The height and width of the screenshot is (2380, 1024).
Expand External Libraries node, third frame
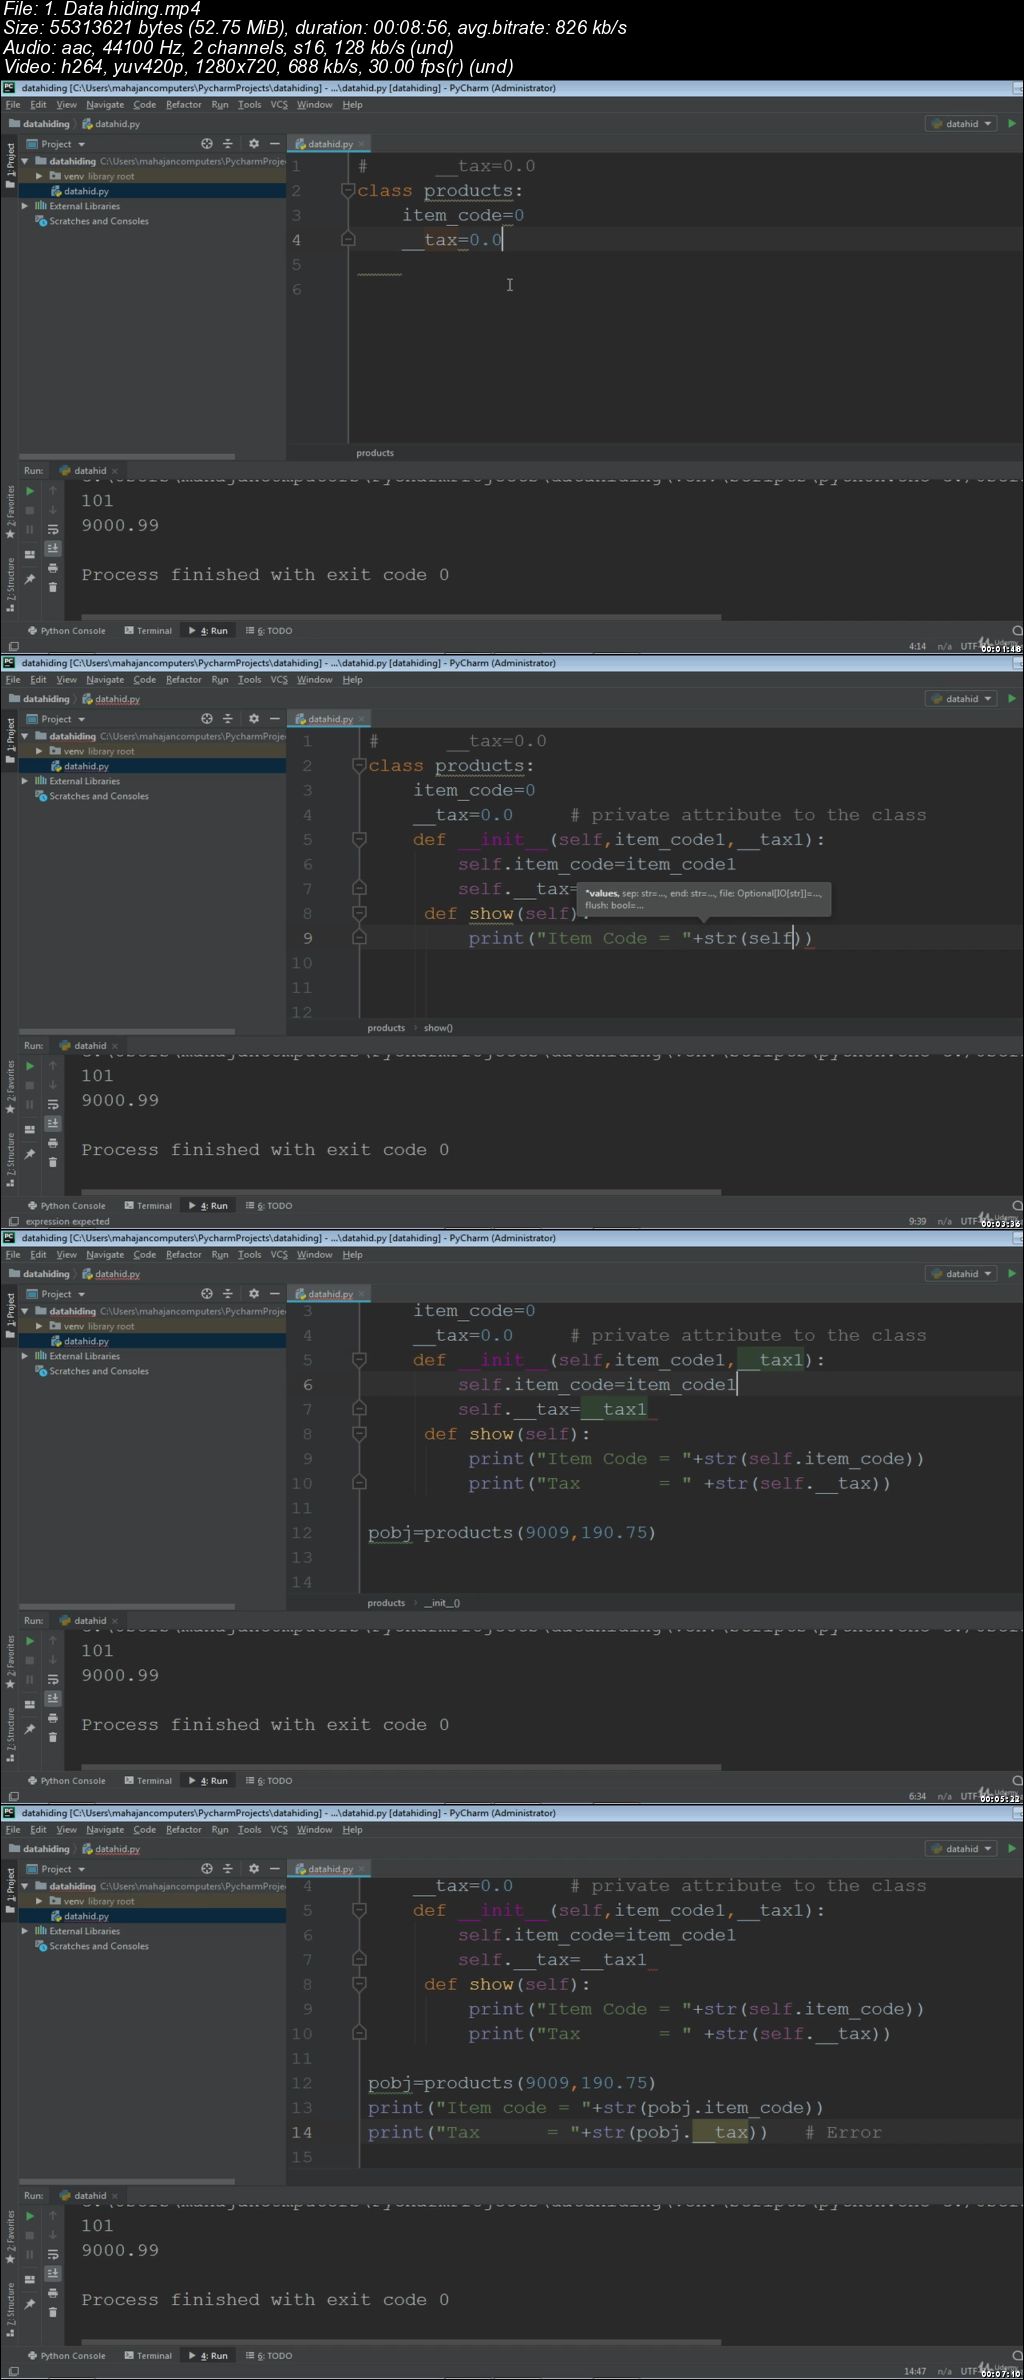click(x=25, y=1356)
